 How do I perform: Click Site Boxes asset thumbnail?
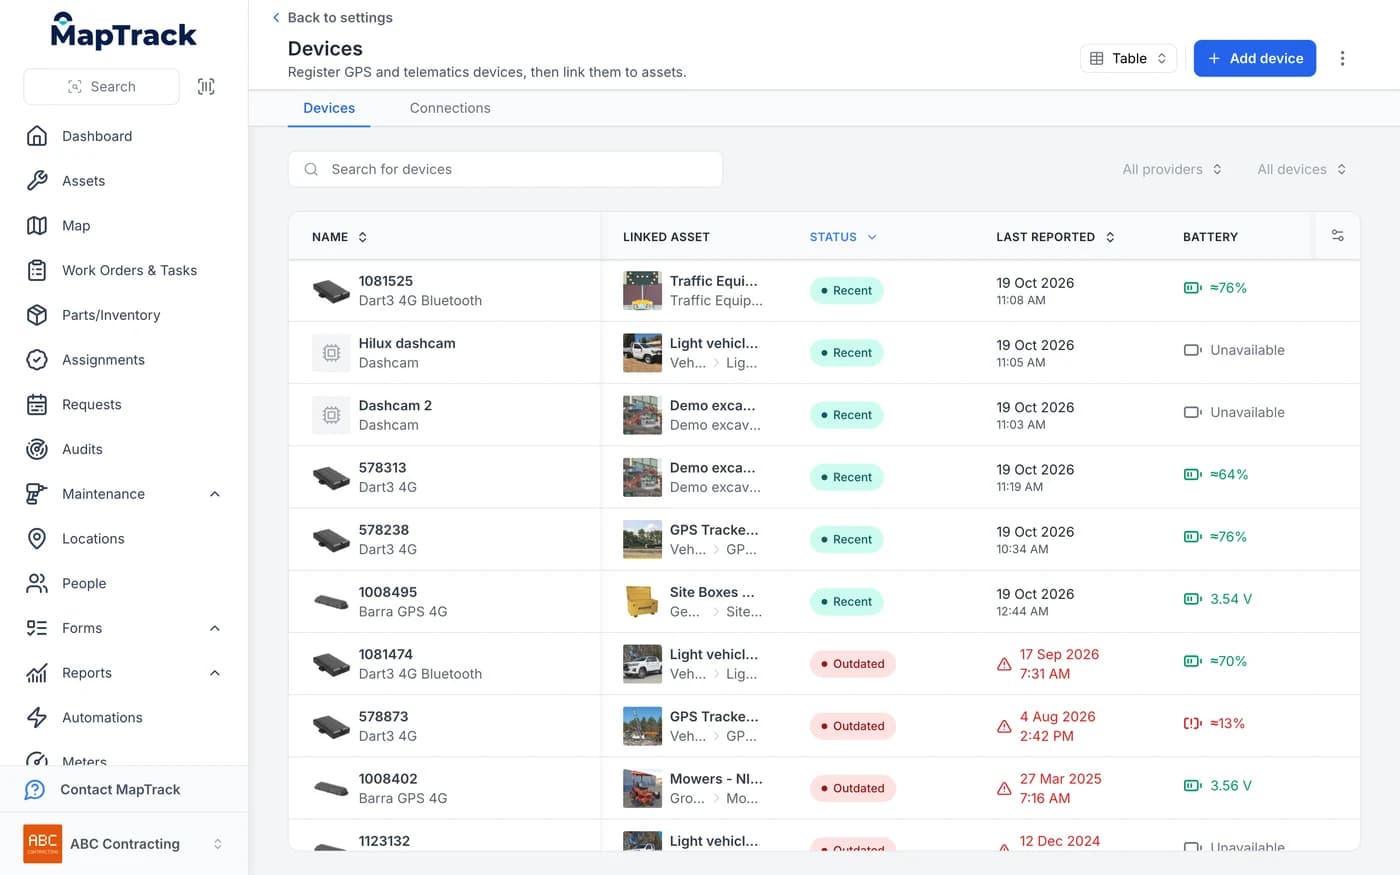(x=642, y=601)
